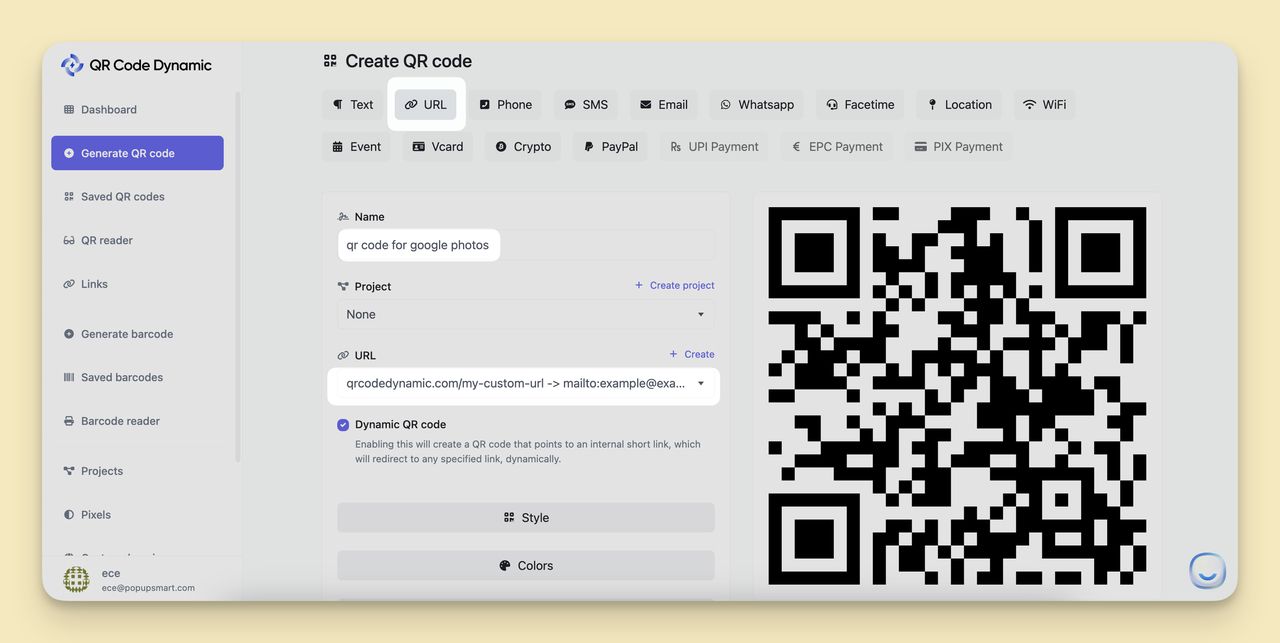Click the Links chain icon in sidebar
This screenshot has height=643, width=1280.
[x=69, y=284]
